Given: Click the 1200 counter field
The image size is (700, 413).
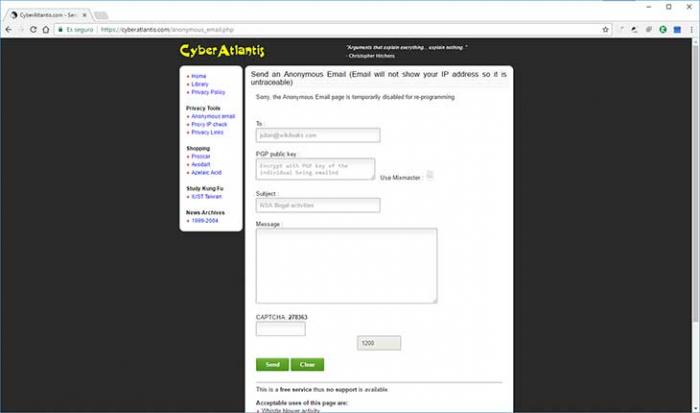Looking at the screenshot, I should point(379,343).
